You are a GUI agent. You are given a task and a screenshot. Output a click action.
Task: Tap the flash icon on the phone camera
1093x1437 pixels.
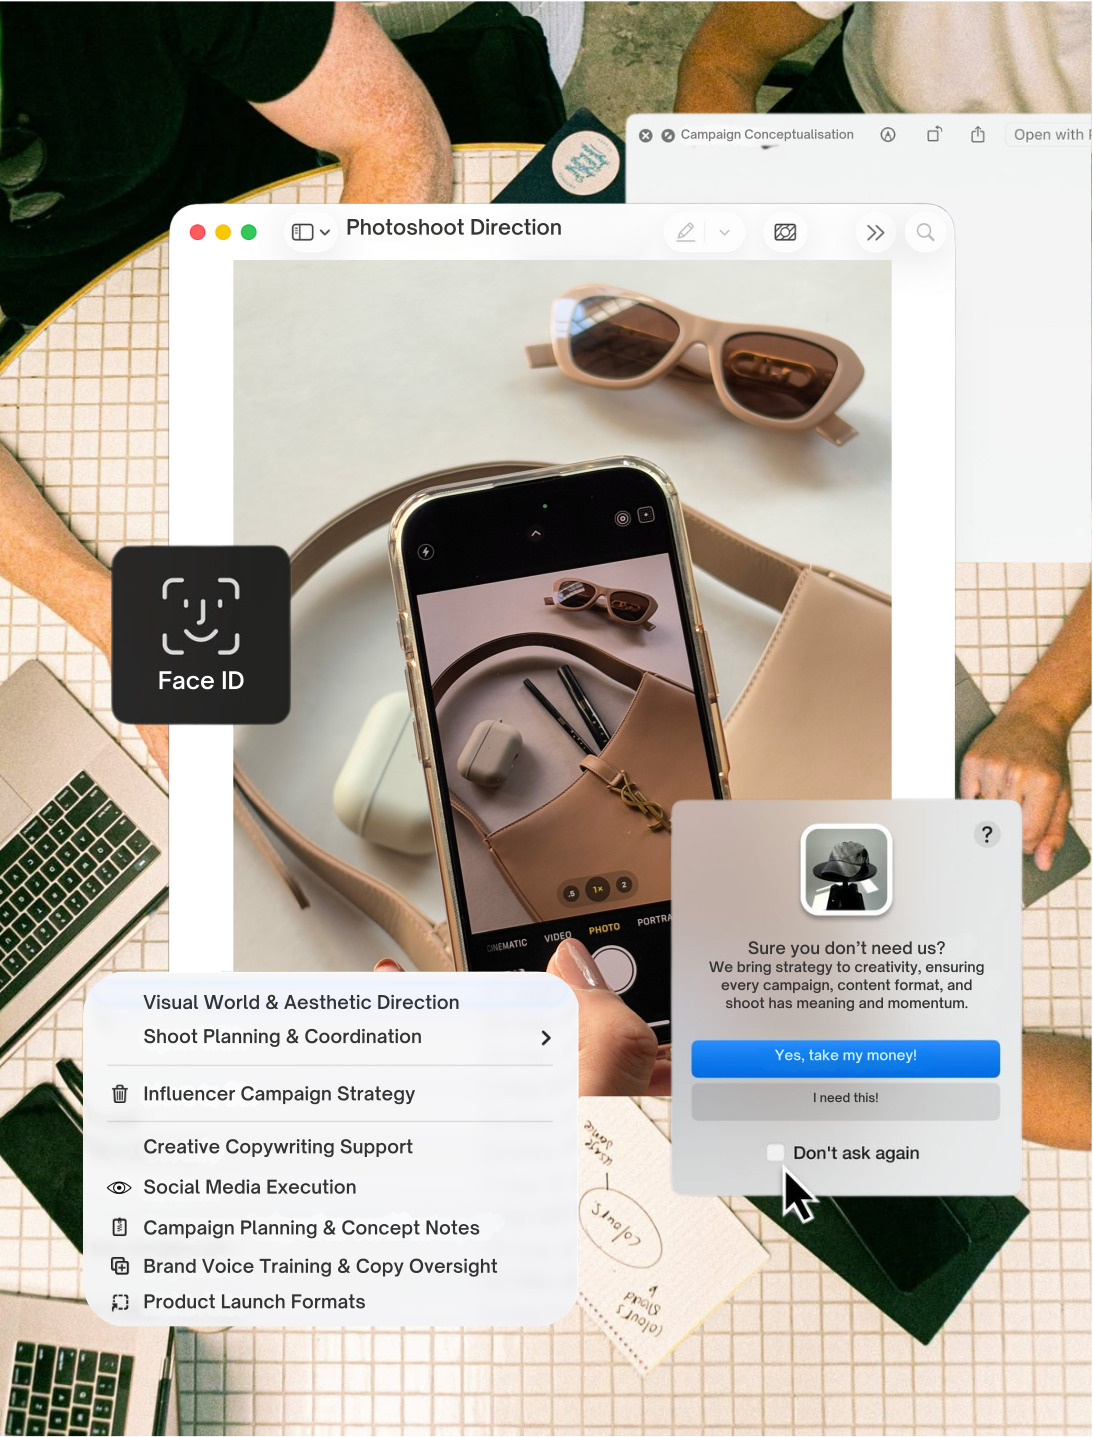426,552
